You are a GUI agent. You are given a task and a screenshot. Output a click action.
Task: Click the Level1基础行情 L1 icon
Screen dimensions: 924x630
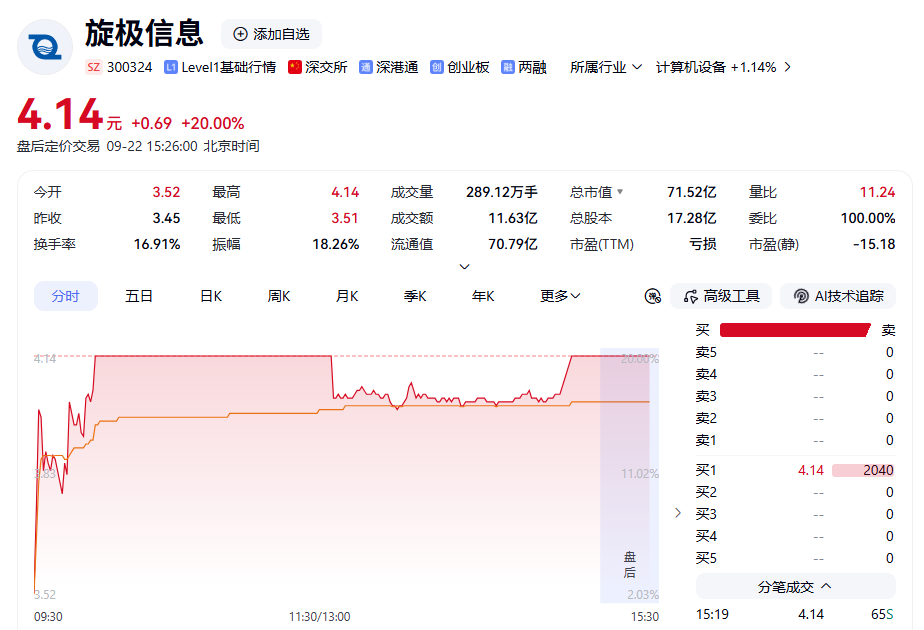click(171, 67)
